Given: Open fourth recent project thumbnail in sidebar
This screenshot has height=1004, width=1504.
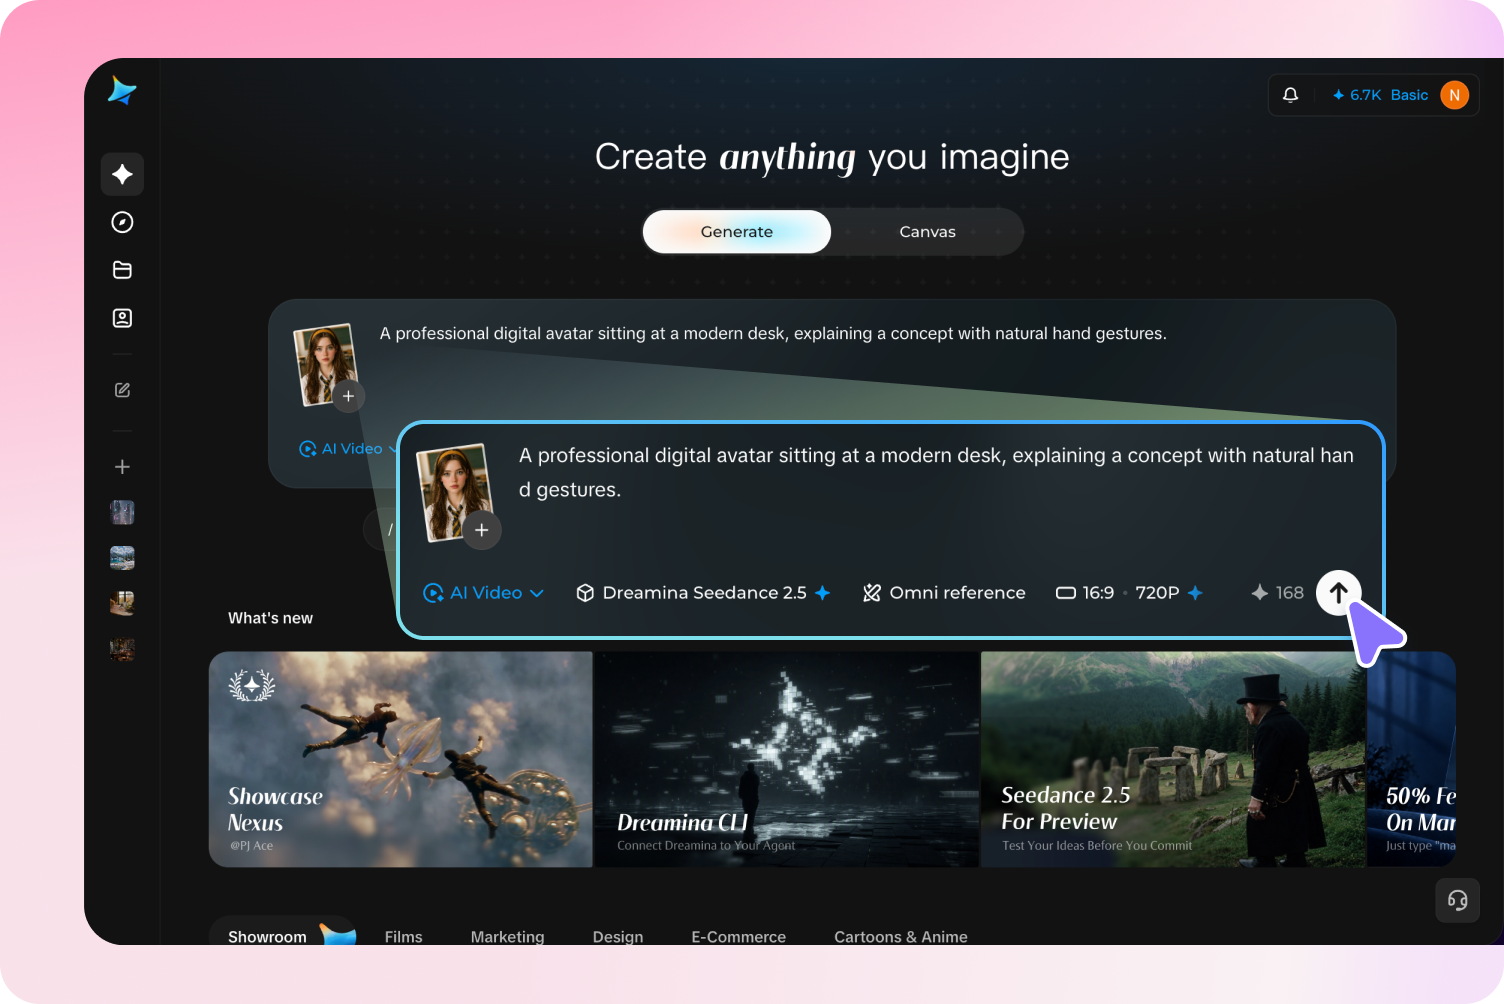Looking at the screenshot, I should point(122,649).
